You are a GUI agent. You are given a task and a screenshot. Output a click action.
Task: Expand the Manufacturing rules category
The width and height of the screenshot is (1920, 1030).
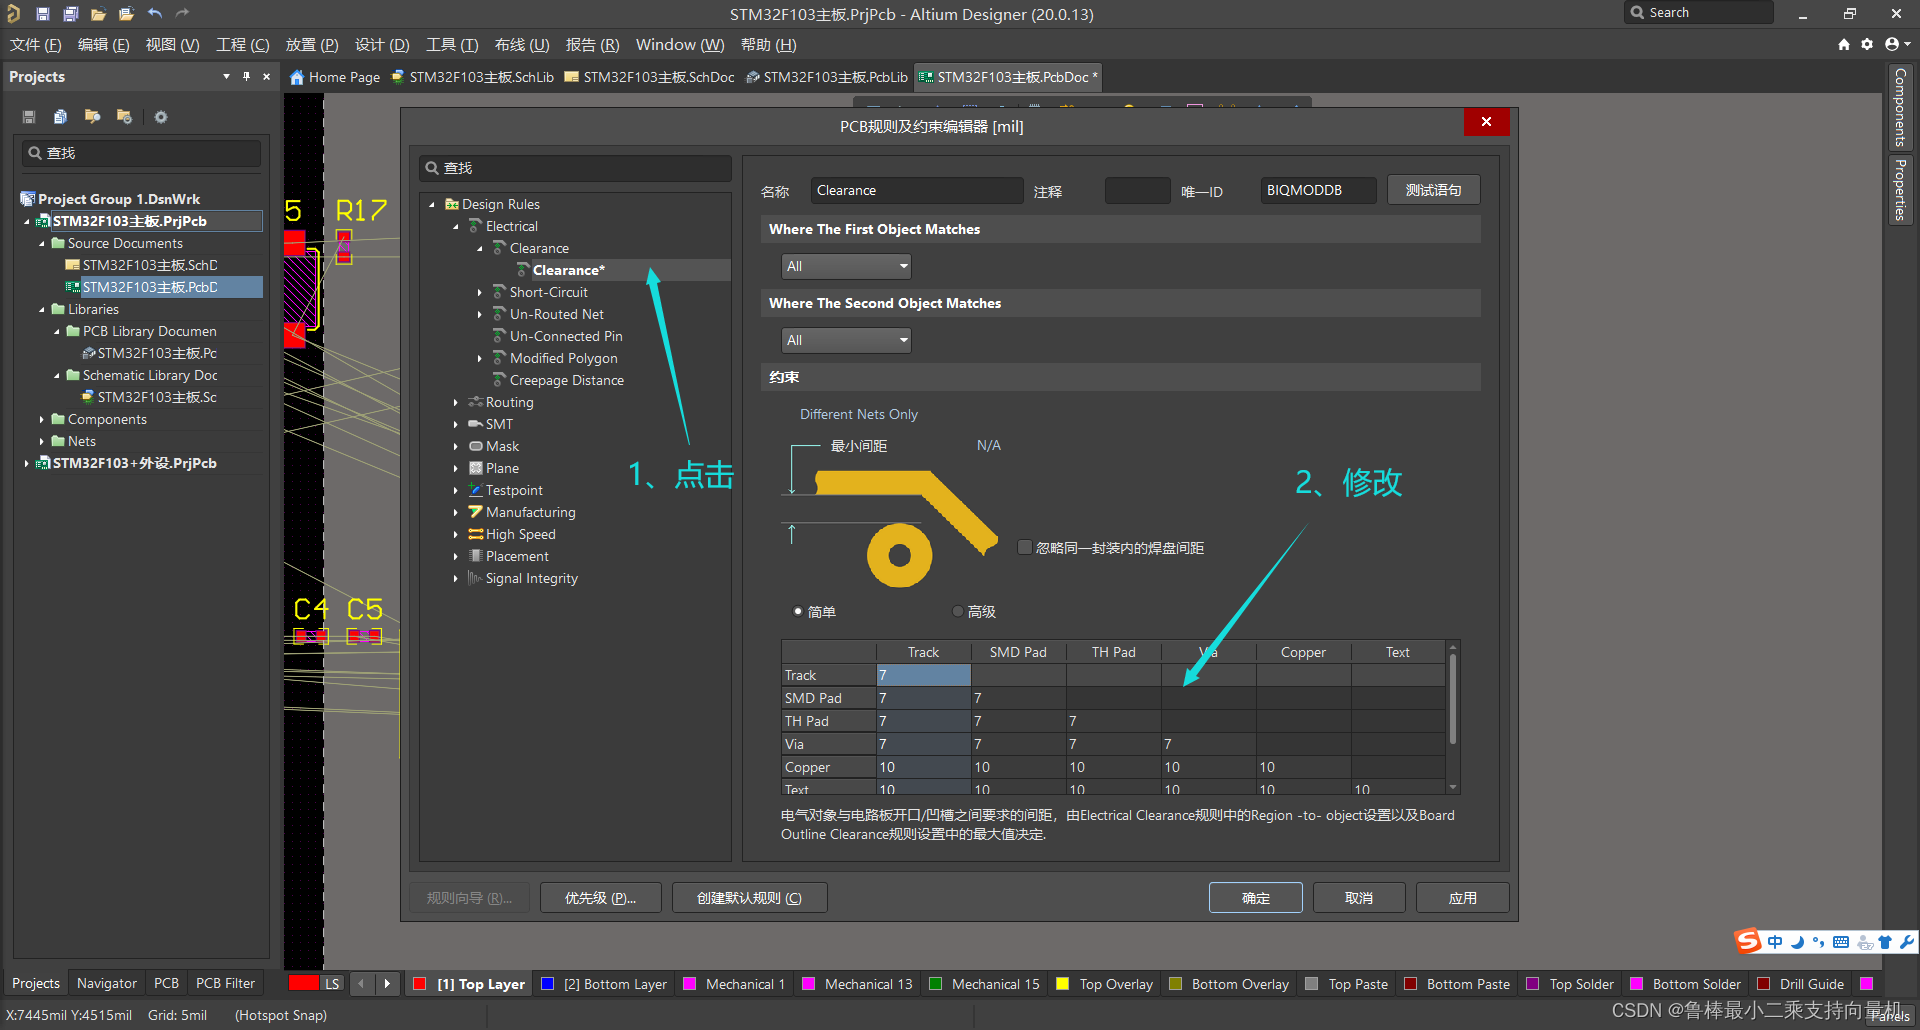456,512
